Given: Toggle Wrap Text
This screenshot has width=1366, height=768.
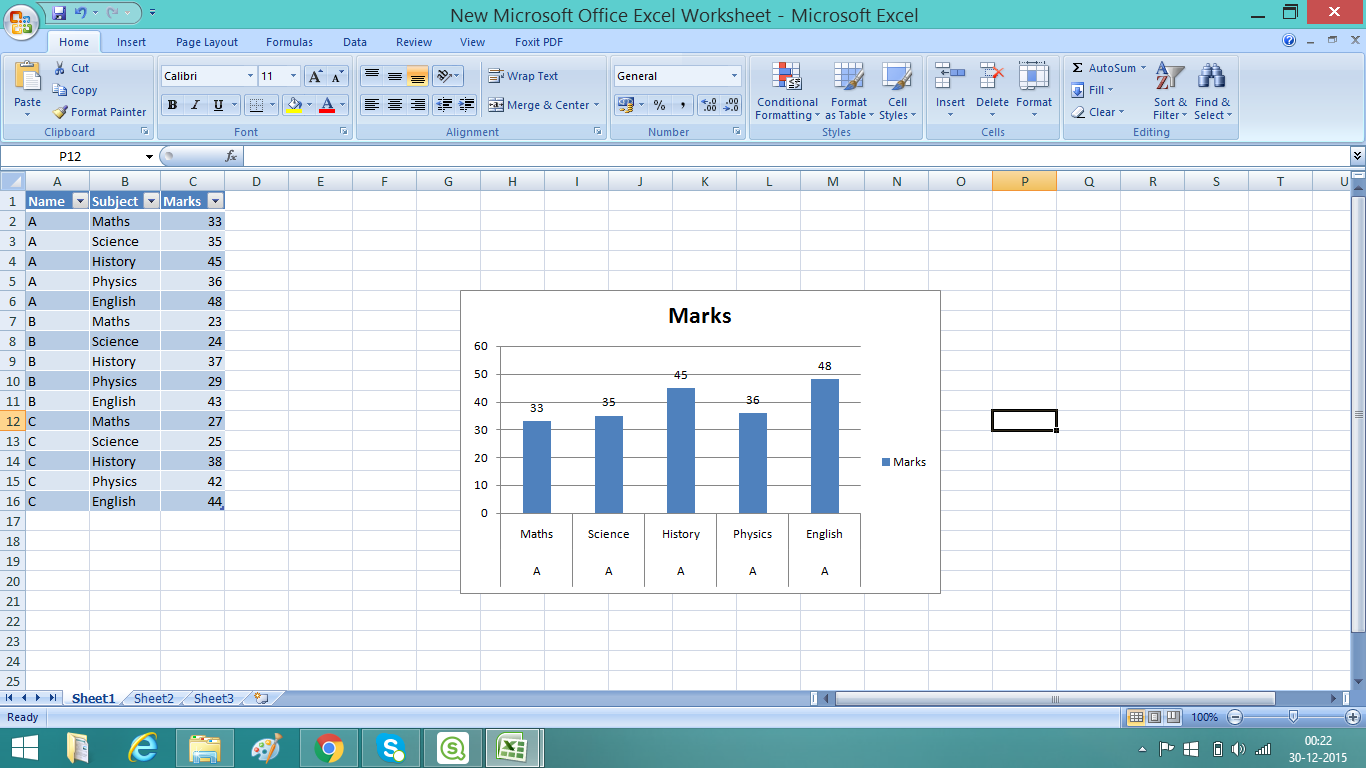Looking at the screenshot, I should (523, 76).
